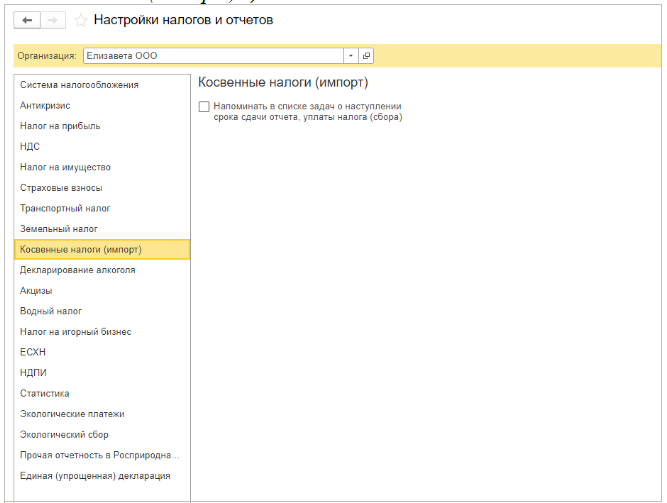Expand the Организация dropdown list

(x=351, y=56)
